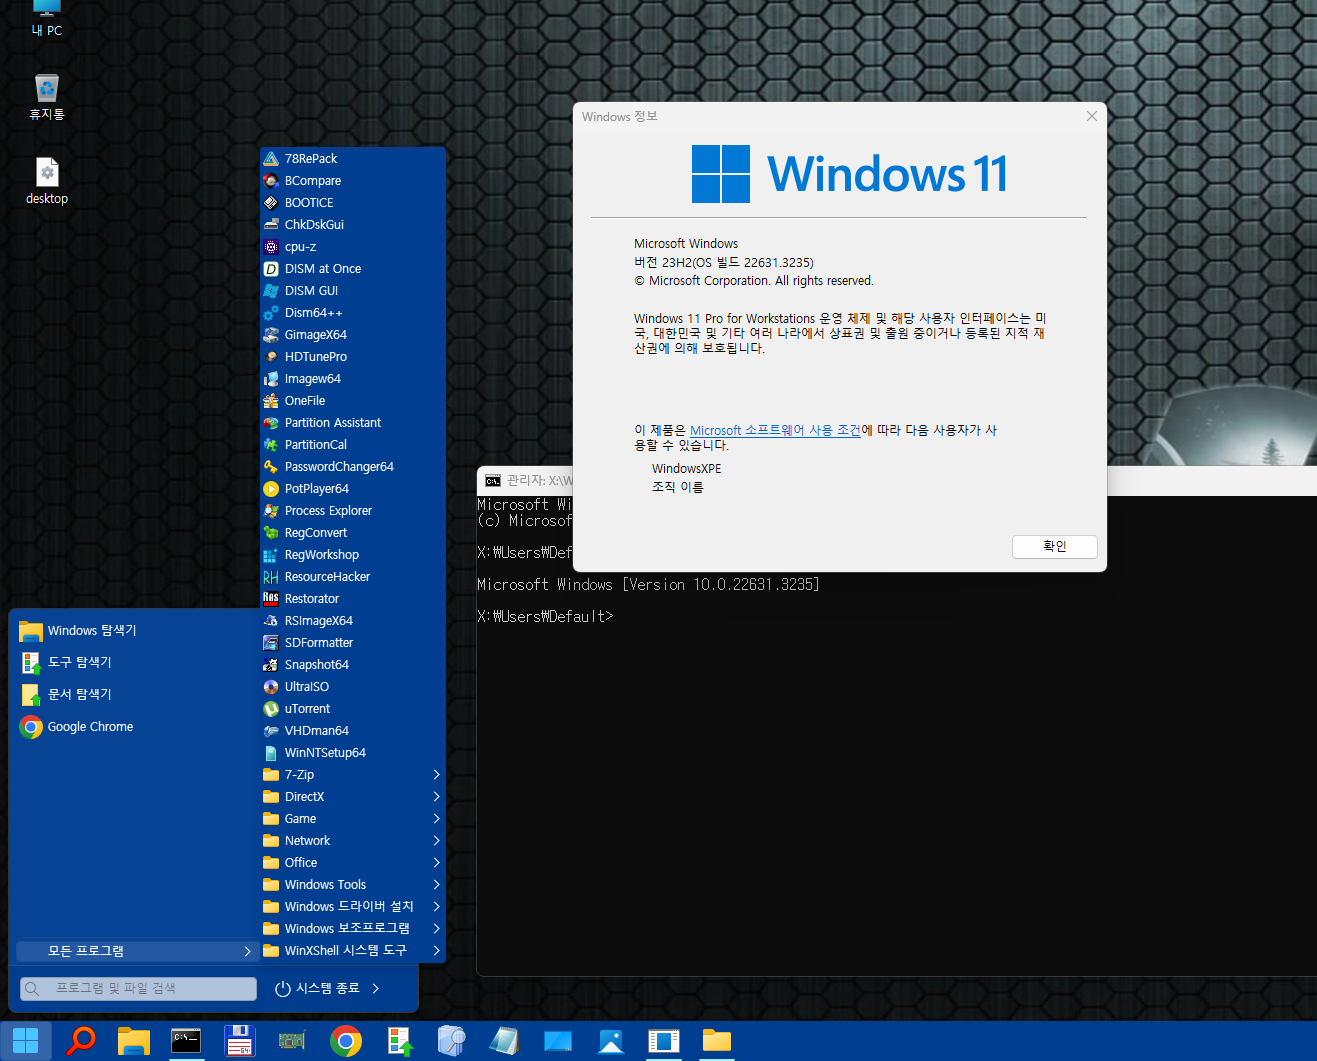Open the circuit board taskbar icon
Screen dimensions: 1317x1061
coord(292,1041)
